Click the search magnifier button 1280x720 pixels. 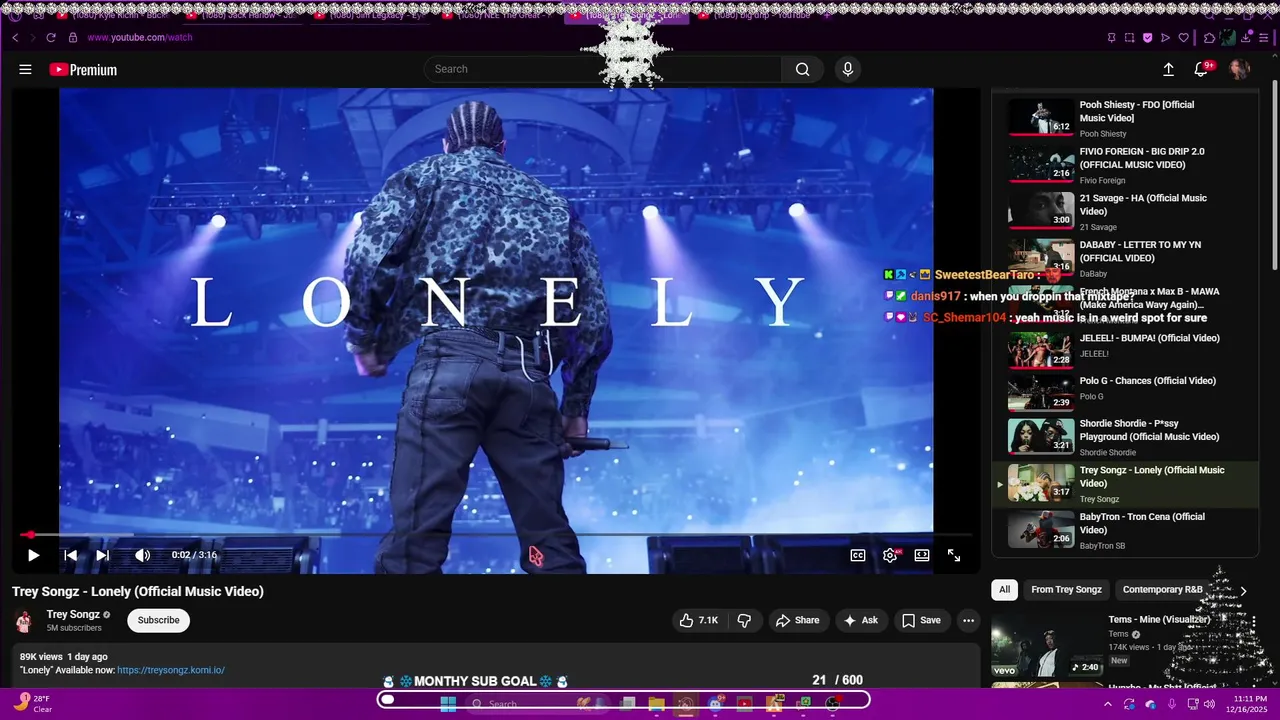click(802, 69)
